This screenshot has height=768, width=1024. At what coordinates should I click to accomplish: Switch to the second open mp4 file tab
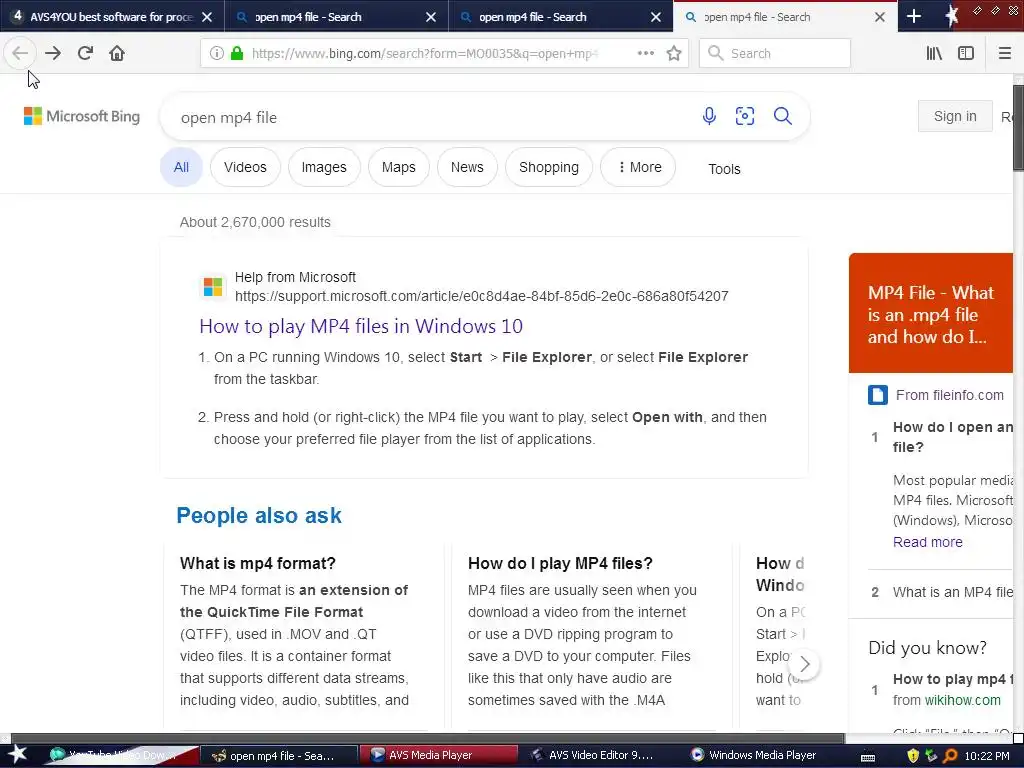coord(336,17)
